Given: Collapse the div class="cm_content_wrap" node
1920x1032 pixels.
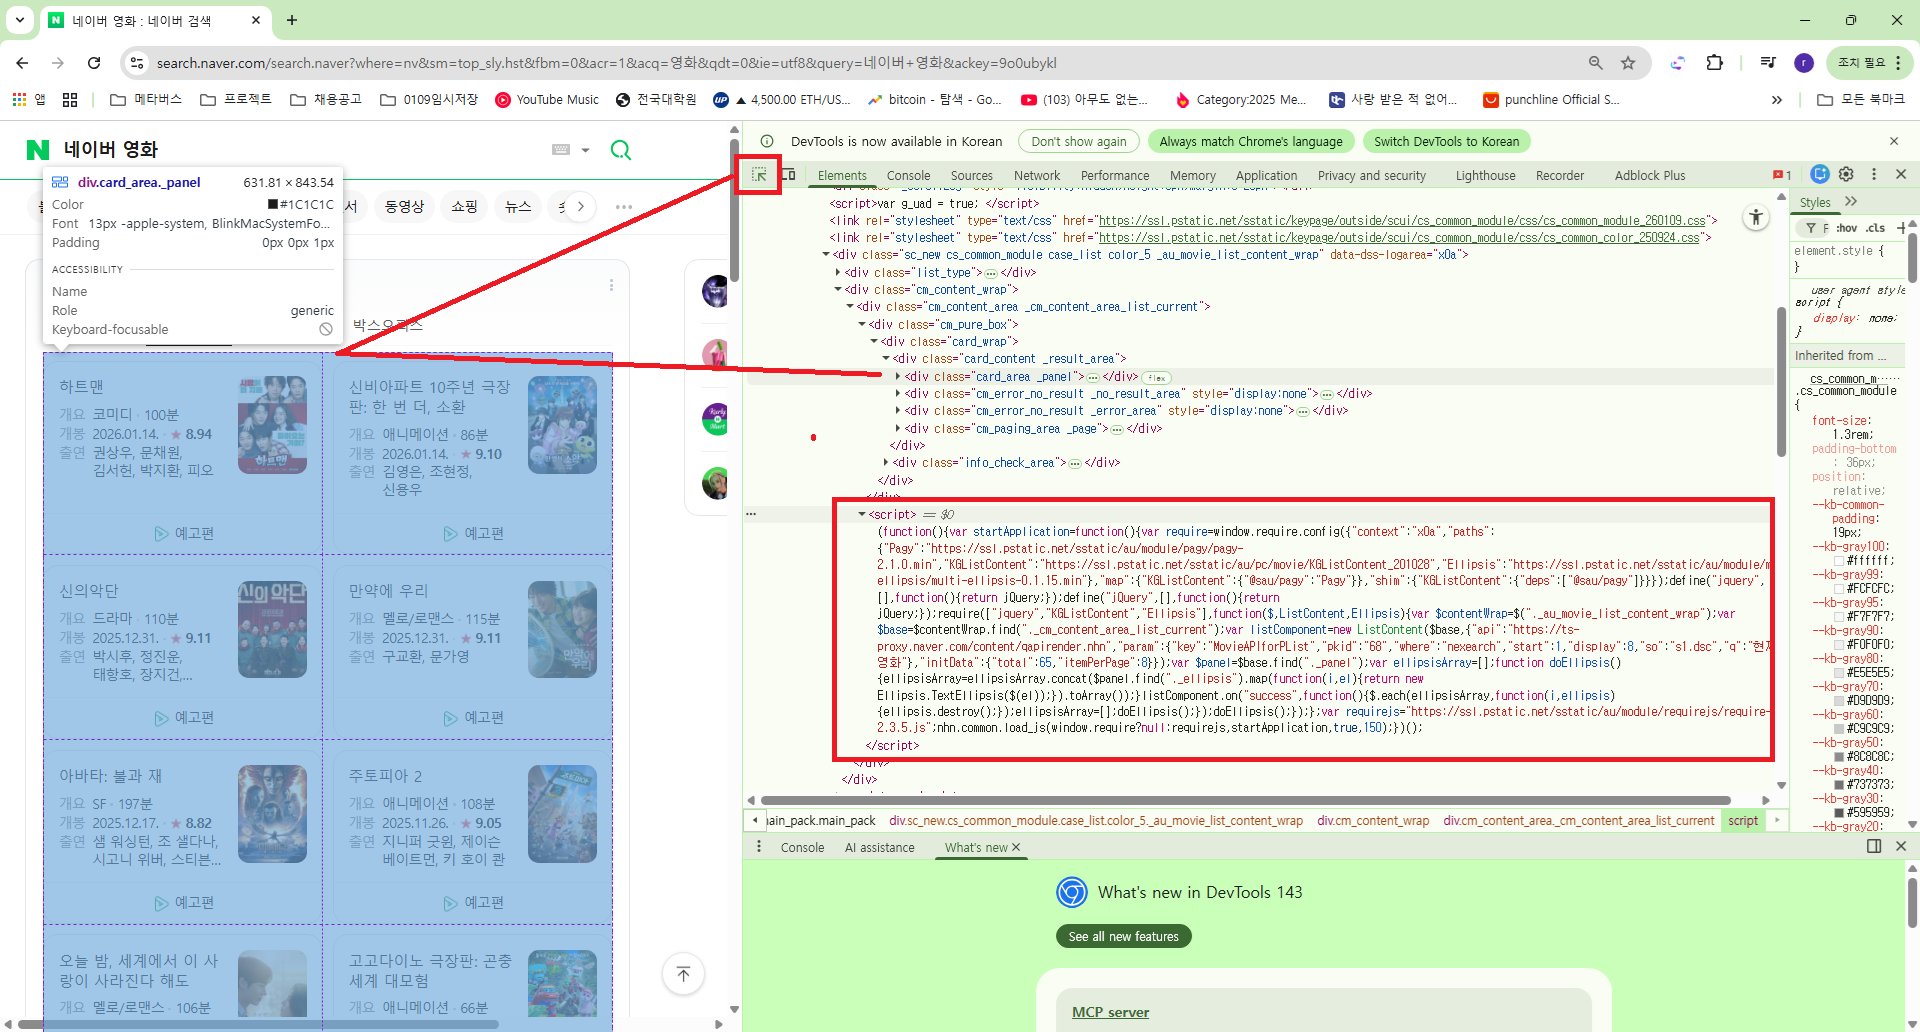Looking at the screenshot, I should (838, 290).
